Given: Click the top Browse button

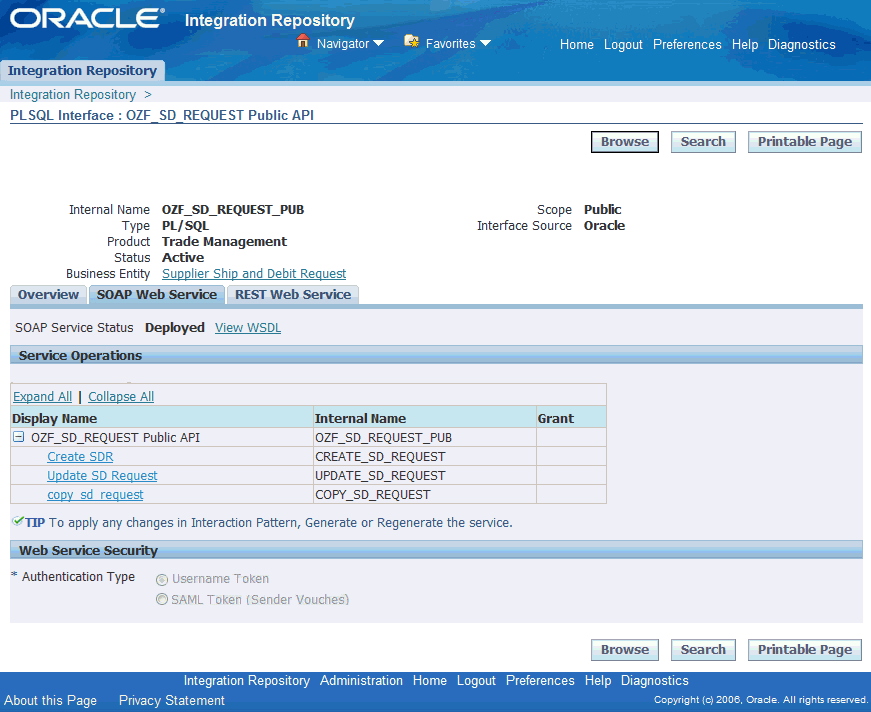Looking at the screenshot, I should point(625,142).
